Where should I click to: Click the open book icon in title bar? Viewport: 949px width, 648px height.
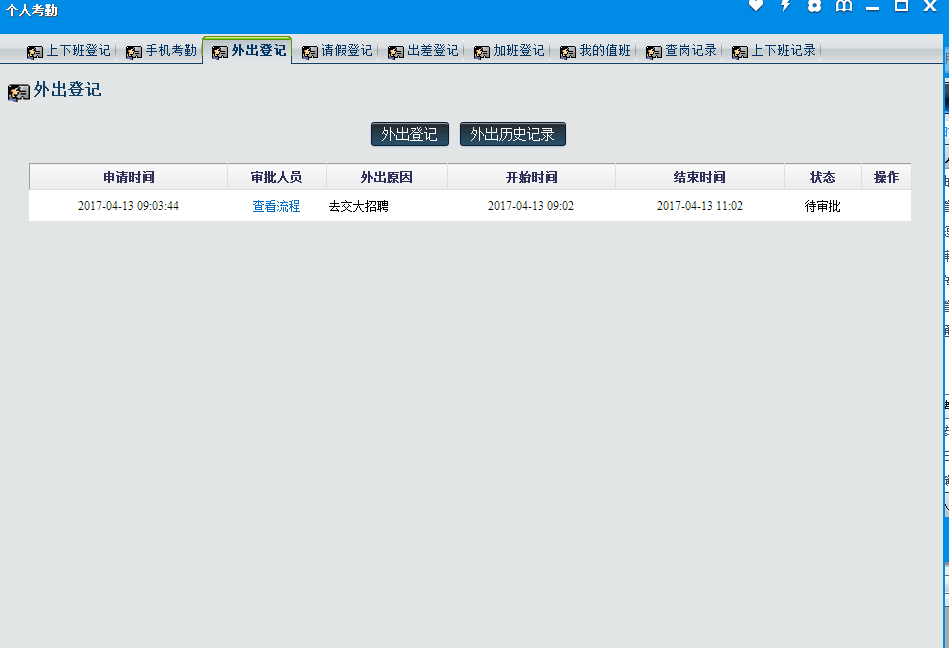844,7
